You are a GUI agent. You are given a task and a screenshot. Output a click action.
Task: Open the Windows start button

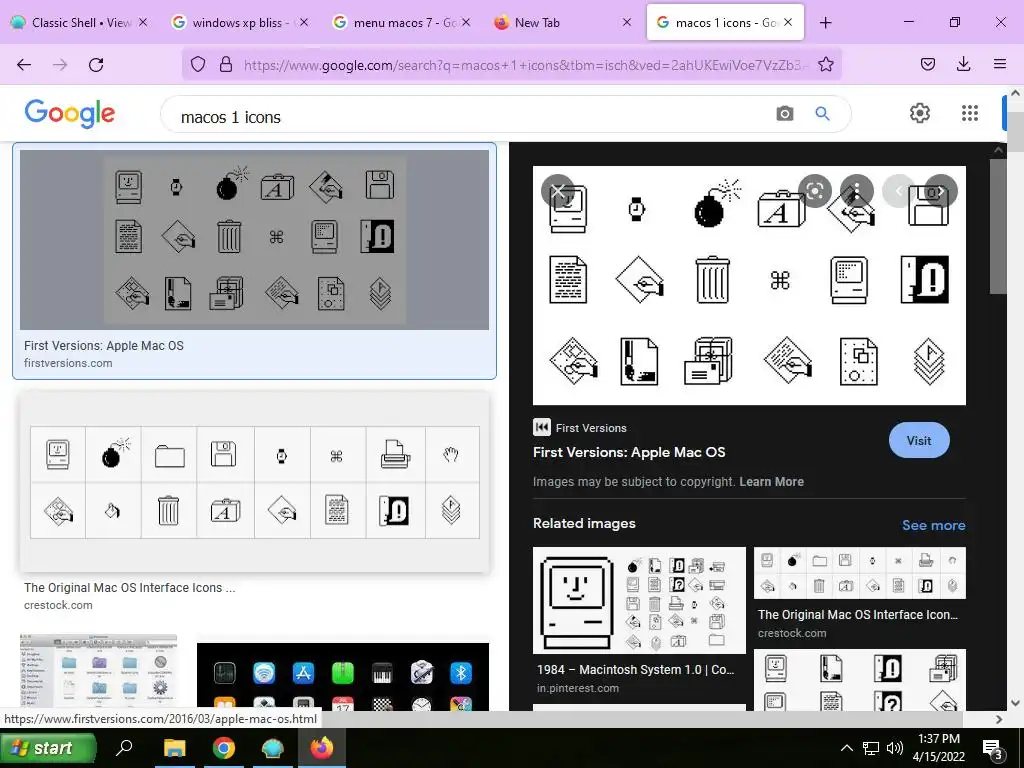coord(48,748)
